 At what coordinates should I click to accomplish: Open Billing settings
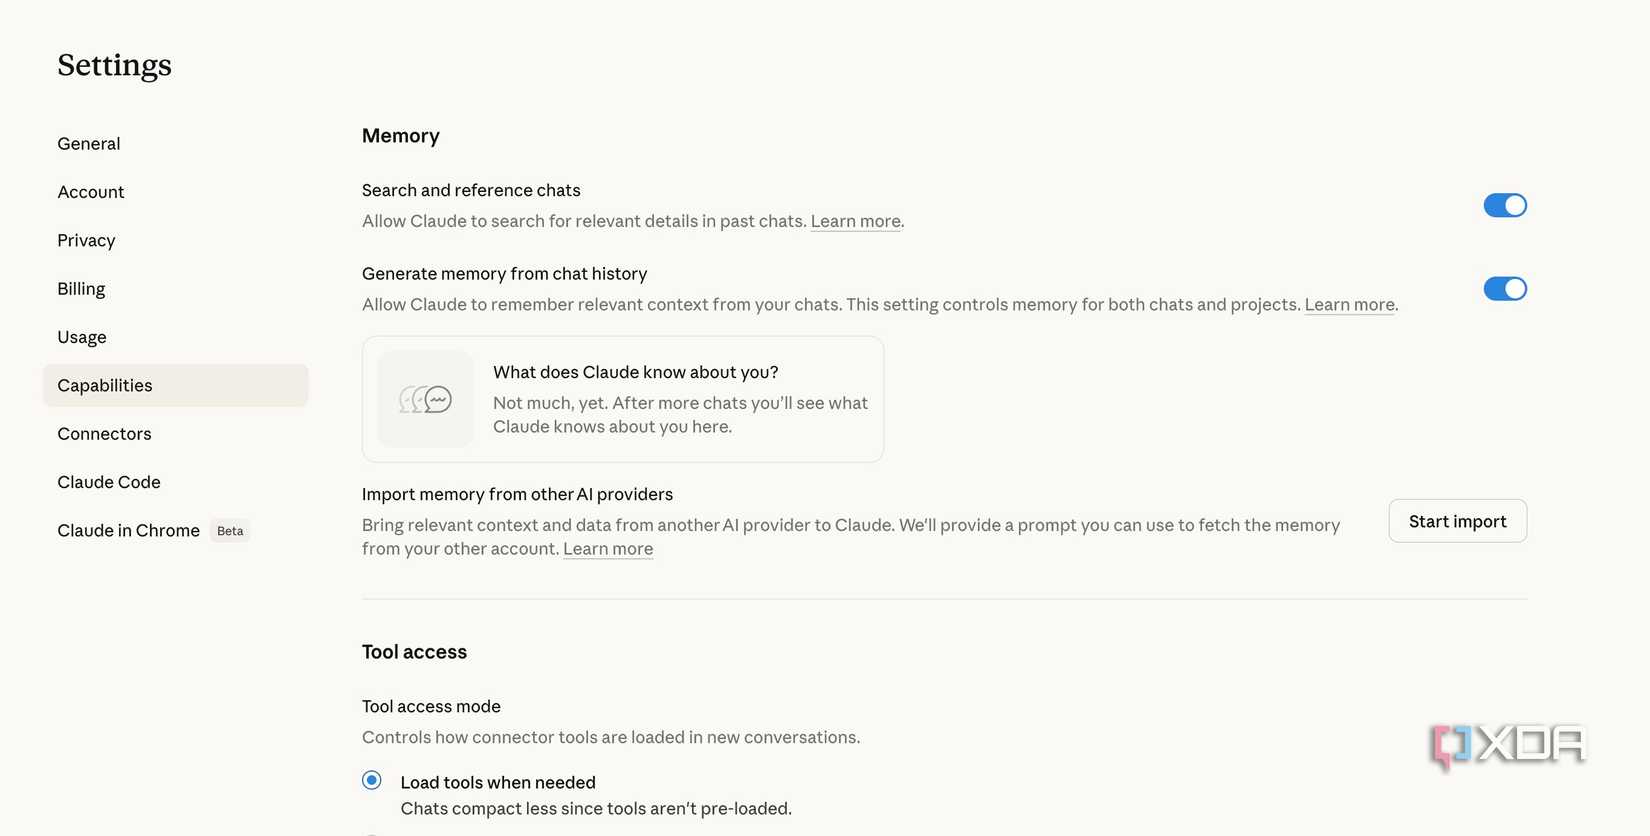[81, 288]
